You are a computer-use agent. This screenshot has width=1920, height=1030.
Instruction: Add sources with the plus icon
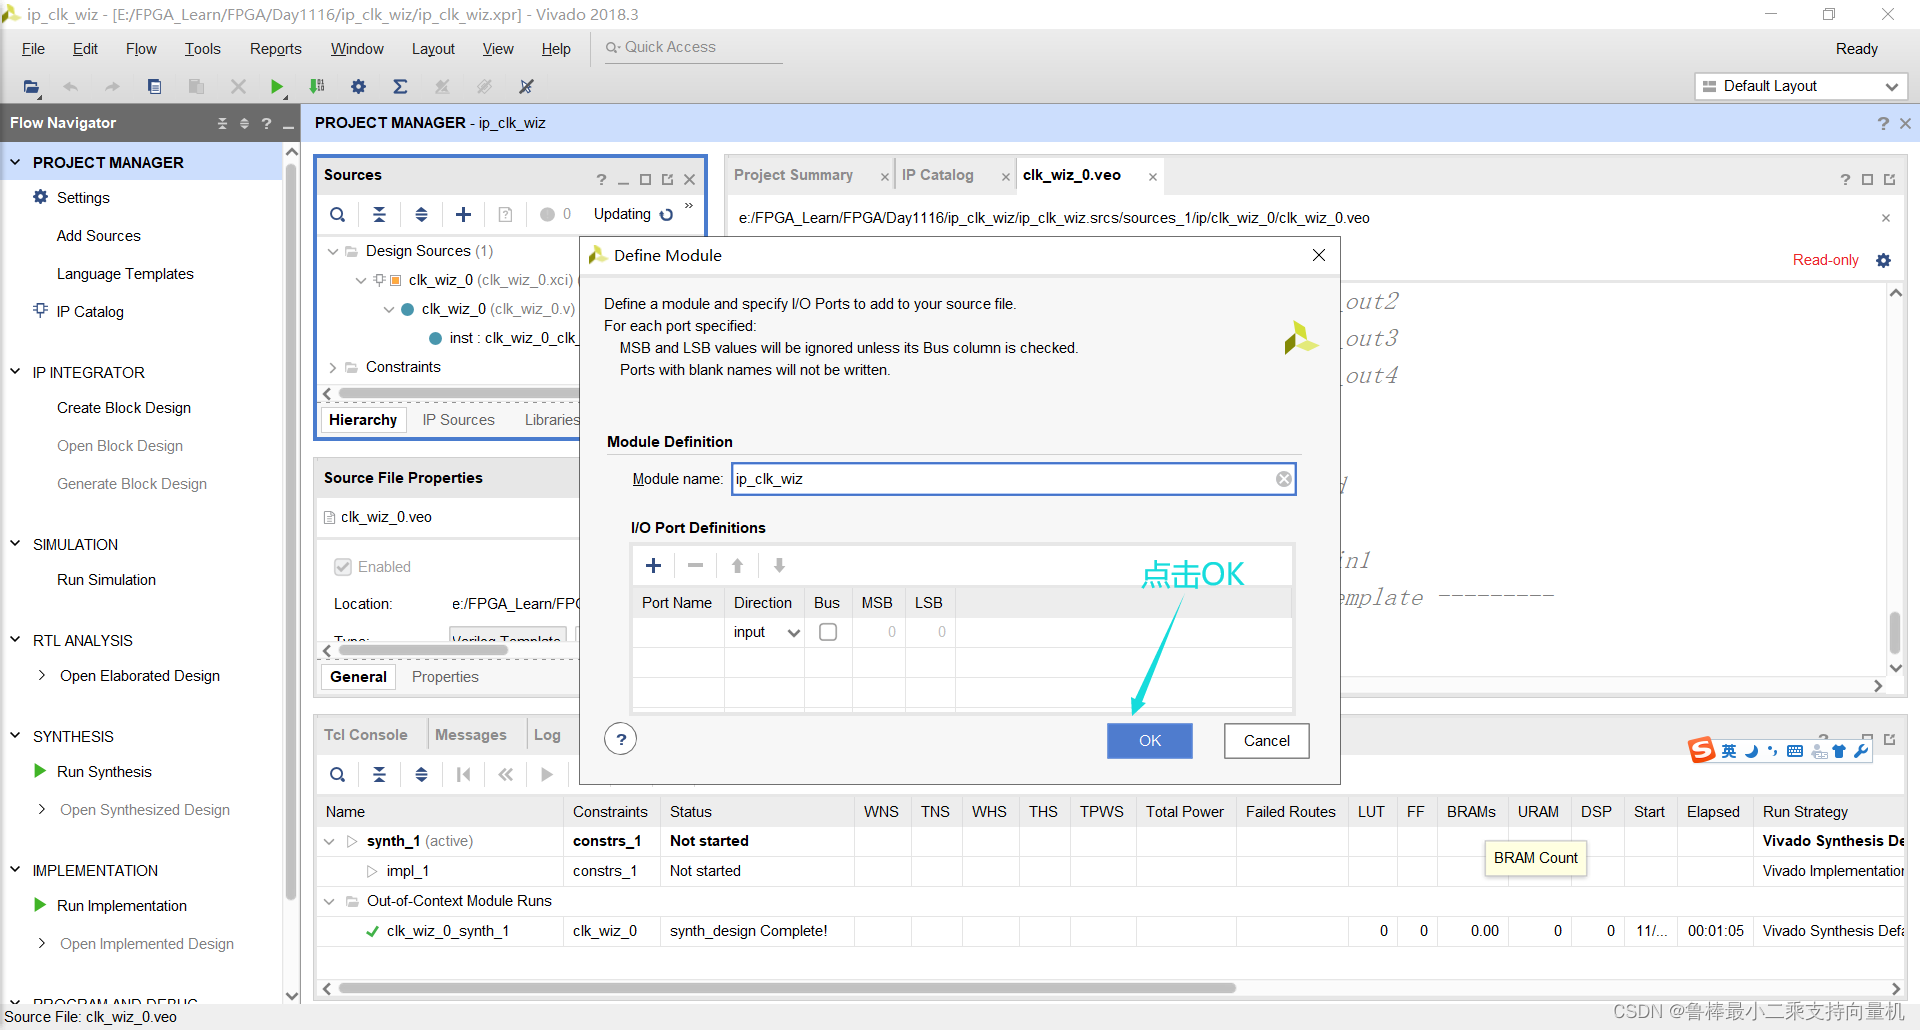point(463,214)
